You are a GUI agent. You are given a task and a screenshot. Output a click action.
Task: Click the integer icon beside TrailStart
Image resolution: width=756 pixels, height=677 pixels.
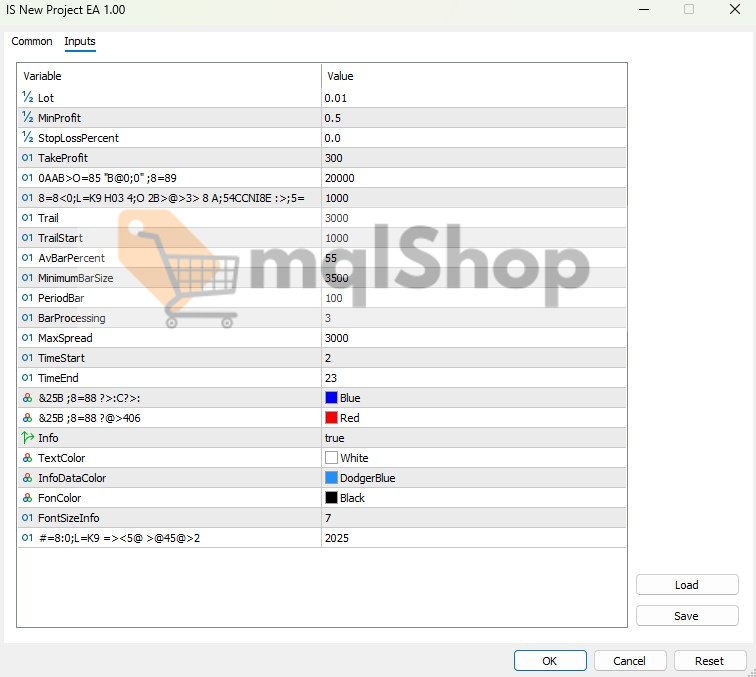27,238
